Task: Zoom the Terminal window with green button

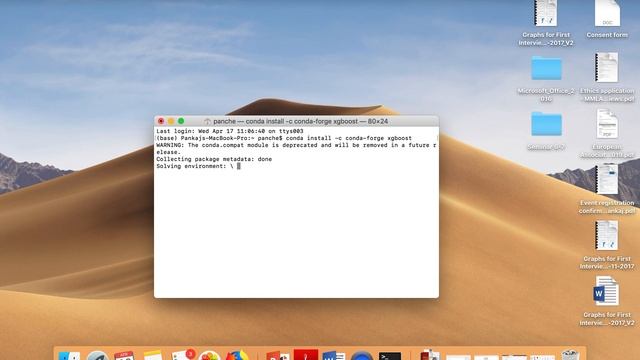Action: click(x=181, y=121)
